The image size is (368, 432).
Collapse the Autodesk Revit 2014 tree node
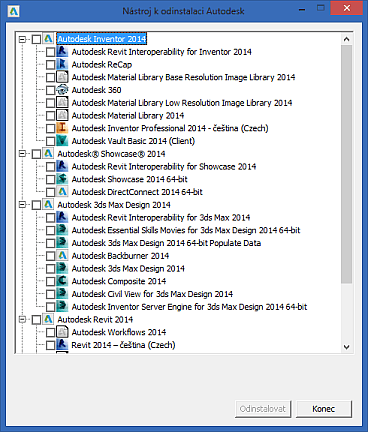pyautogui.click(x=22, y=319)
